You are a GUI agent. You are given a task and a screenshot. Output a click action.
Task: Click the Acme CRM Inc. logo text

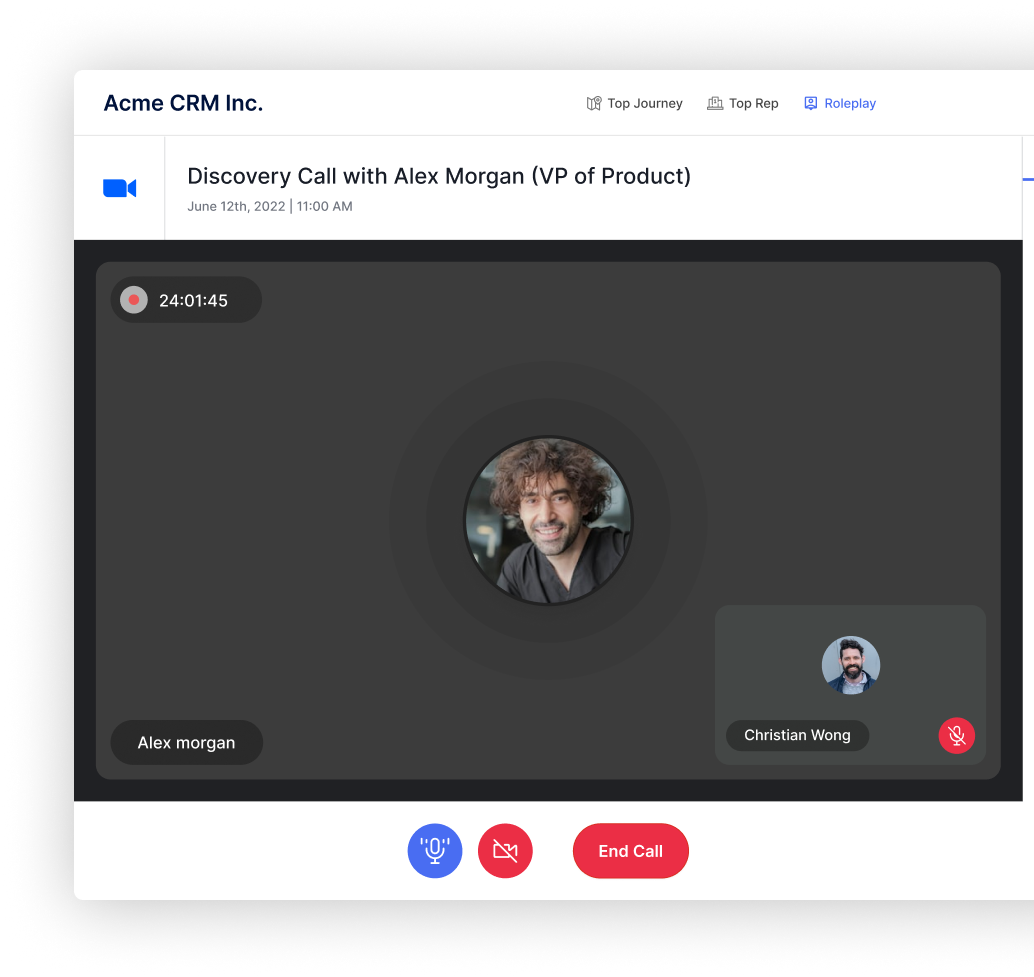pyautogui.click(x=183, y=104)
